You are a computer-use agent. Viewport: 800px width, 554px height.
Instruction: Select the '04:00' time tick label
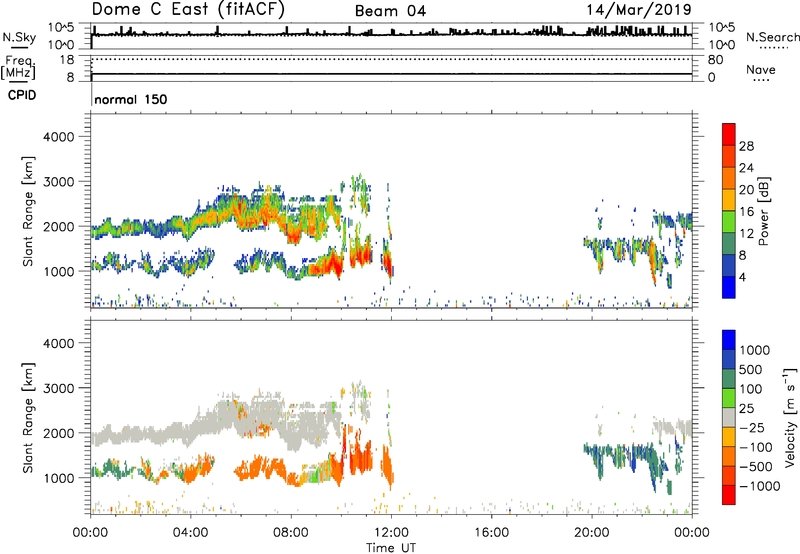(190, 533)
